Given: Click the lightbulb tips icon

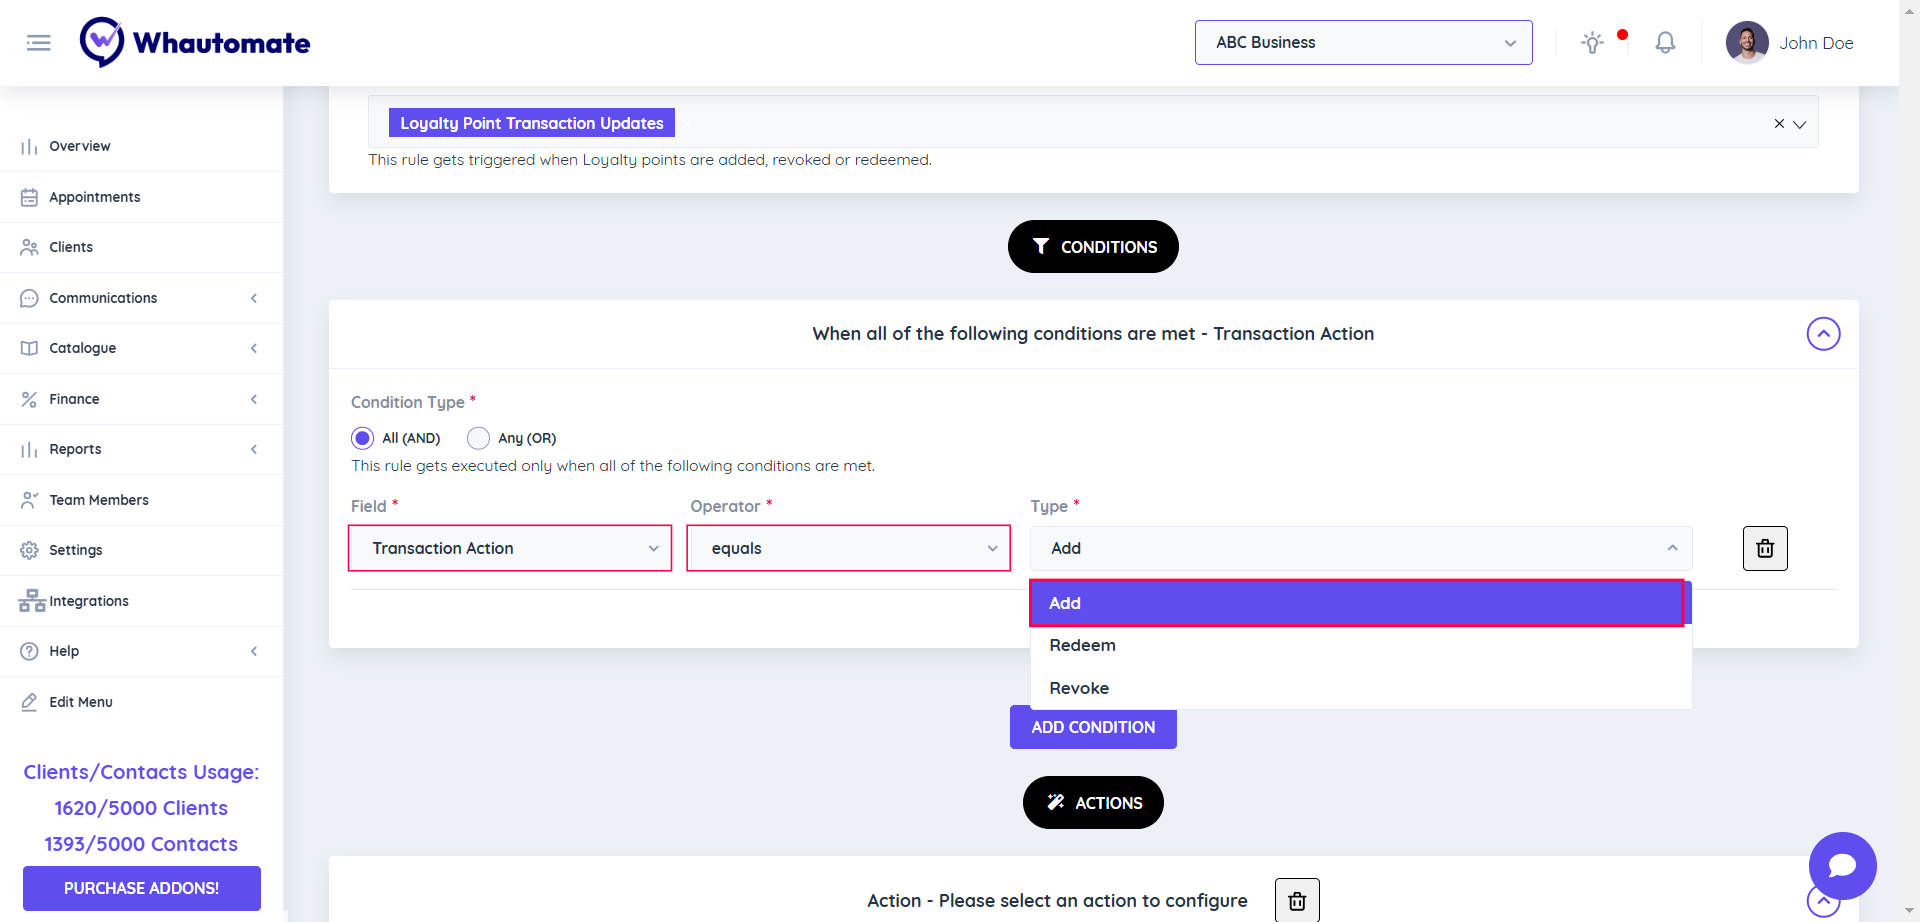Looking at the screenshot, I should pyautogui.click(x=1592, y=43).
